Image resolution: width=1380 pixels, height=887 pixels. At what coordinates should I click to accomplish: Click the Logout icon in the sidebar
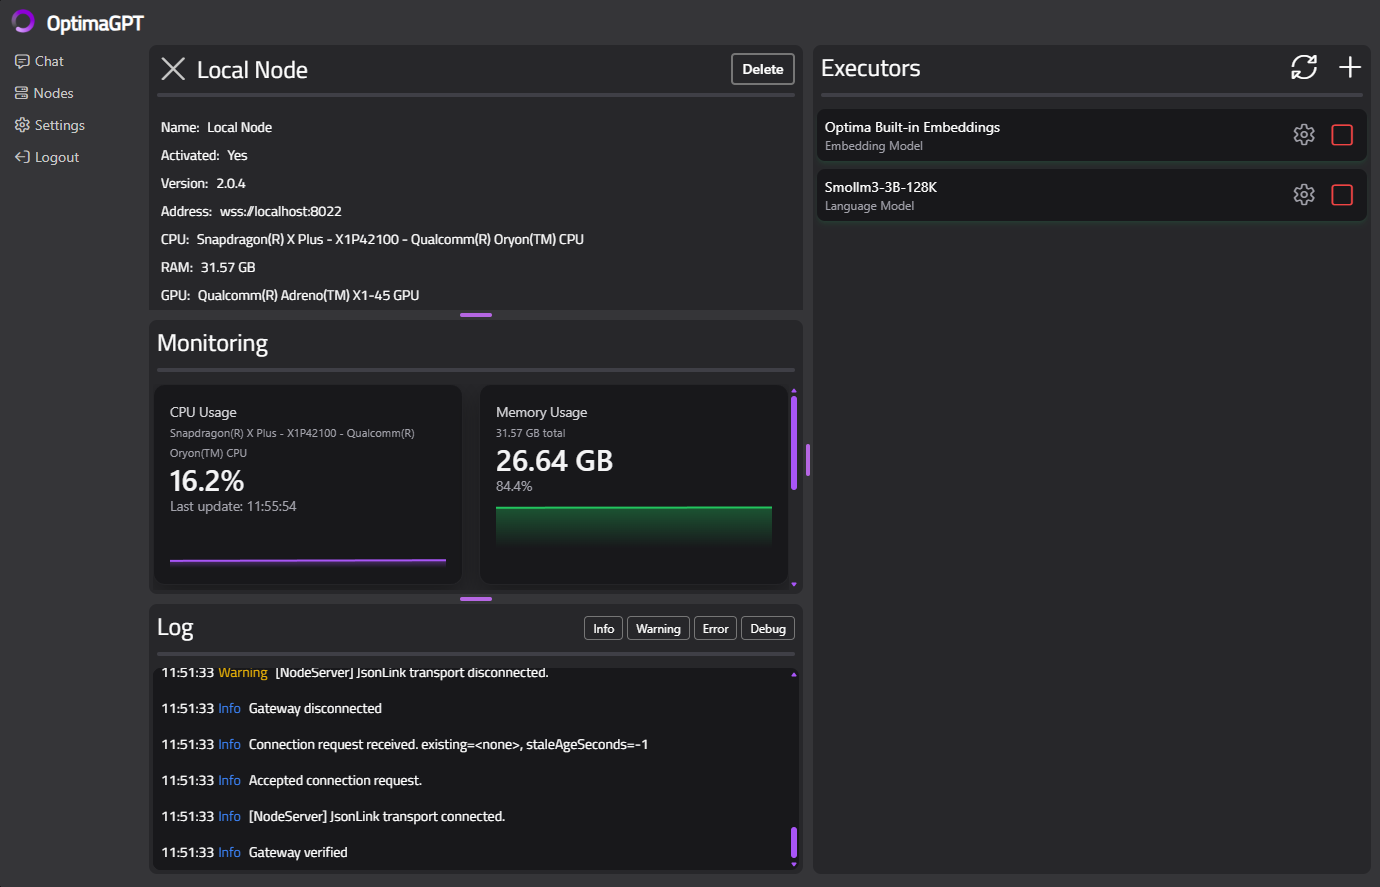(22, 156)
